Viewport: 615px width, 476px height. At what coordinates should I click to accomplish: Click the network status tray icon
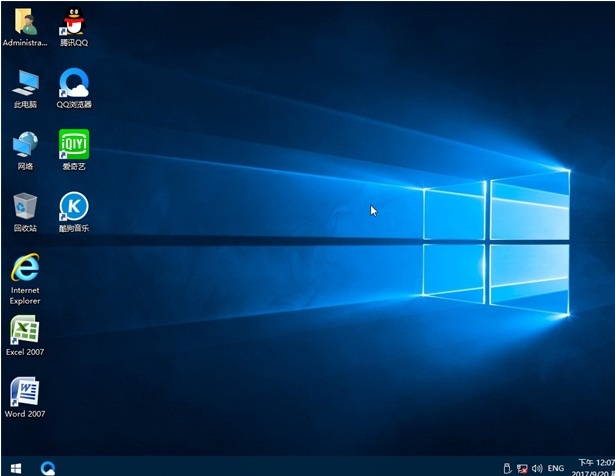522,467
